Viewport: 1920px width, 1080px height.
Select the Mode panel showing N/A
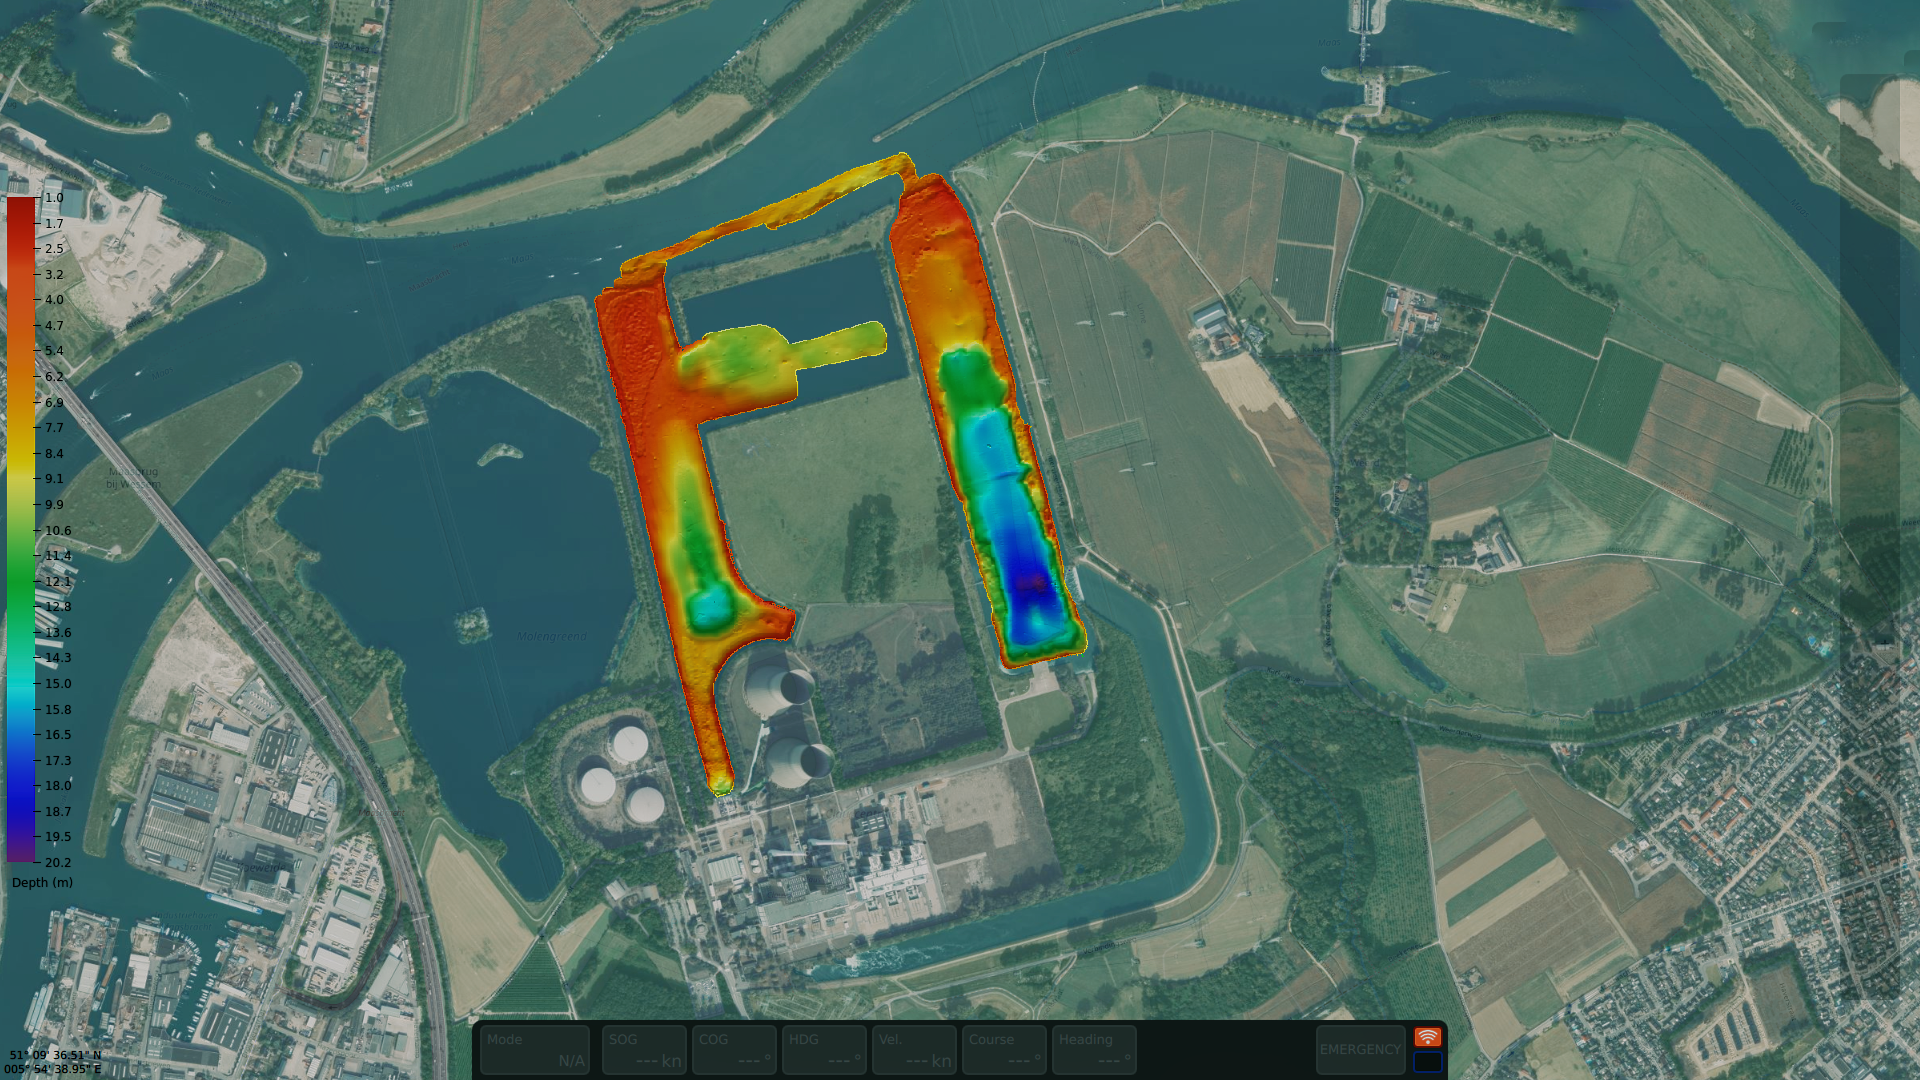535,1050
